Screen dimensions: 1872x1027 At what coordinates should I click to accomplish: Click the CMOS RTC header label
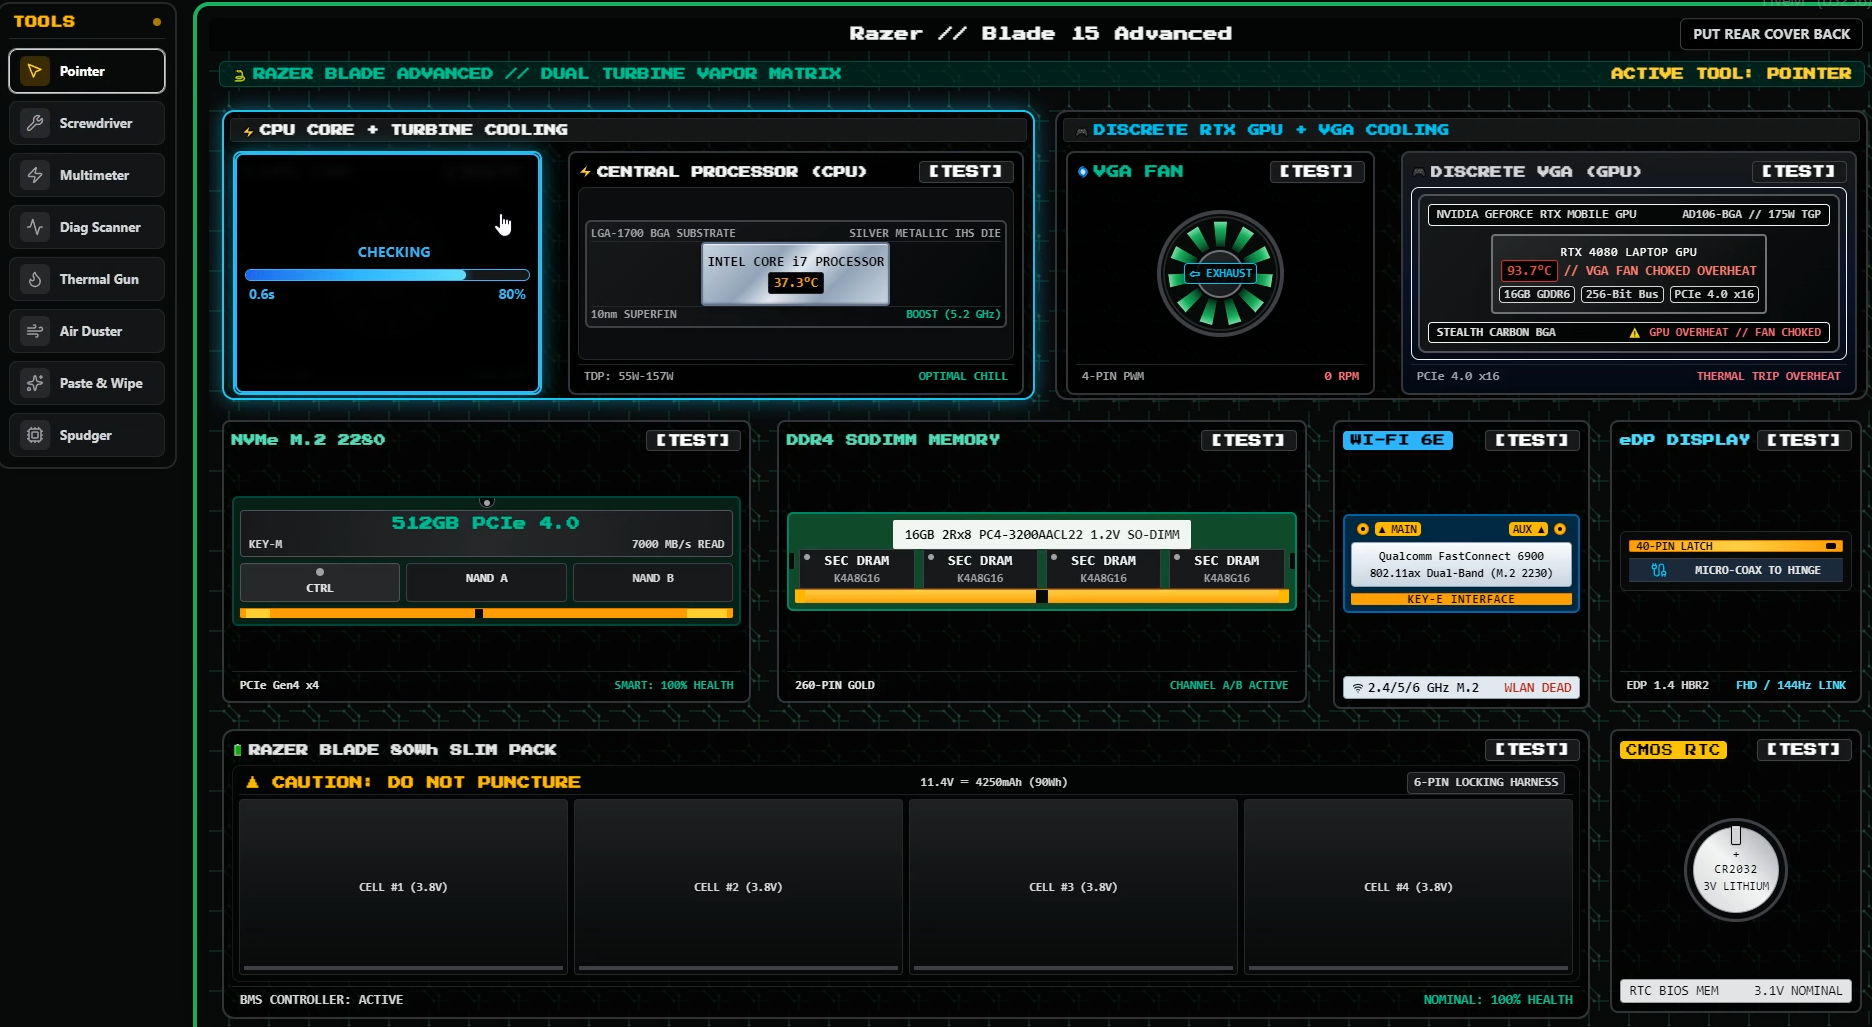click(x=1673, y=749)
